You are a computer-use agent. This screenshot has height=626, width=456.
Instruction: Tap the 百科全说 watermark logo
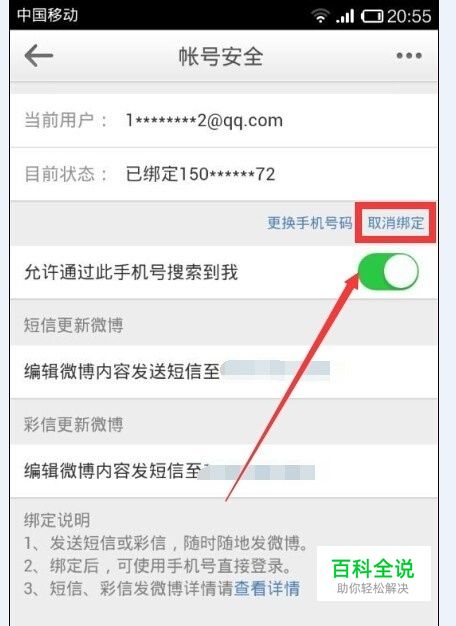coord(373,574)
